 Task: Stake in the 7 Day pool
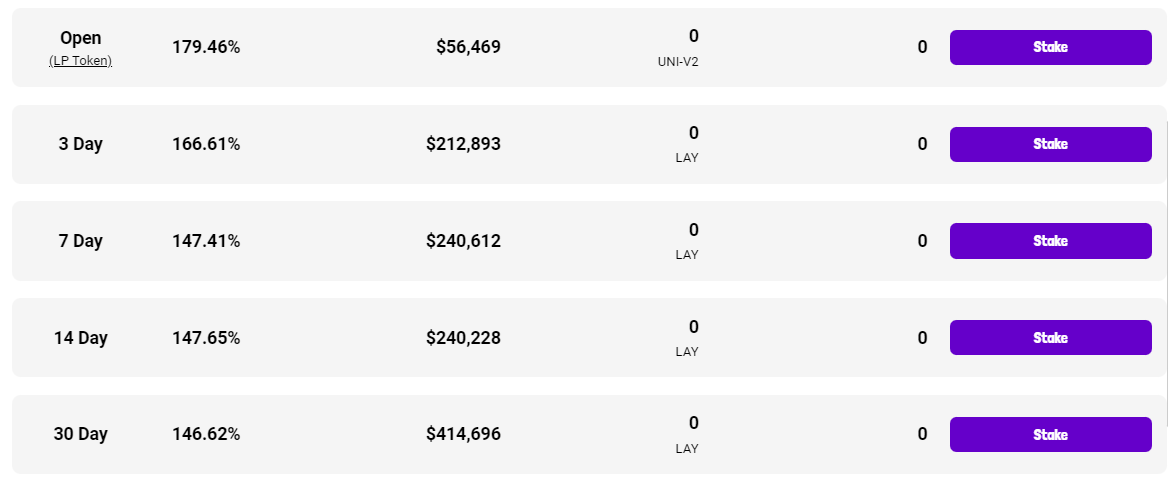1050,241
